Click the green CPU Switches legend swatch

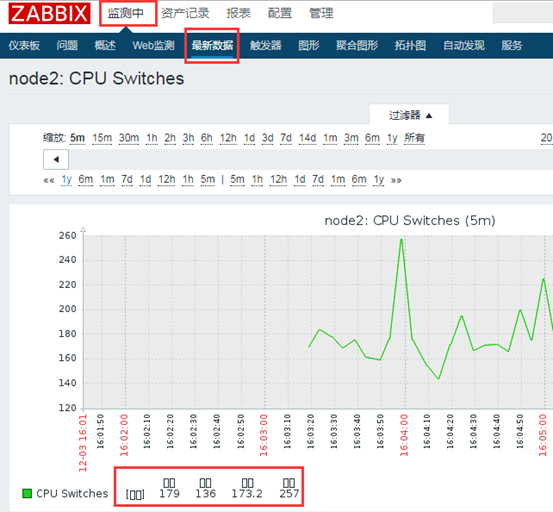27,493
